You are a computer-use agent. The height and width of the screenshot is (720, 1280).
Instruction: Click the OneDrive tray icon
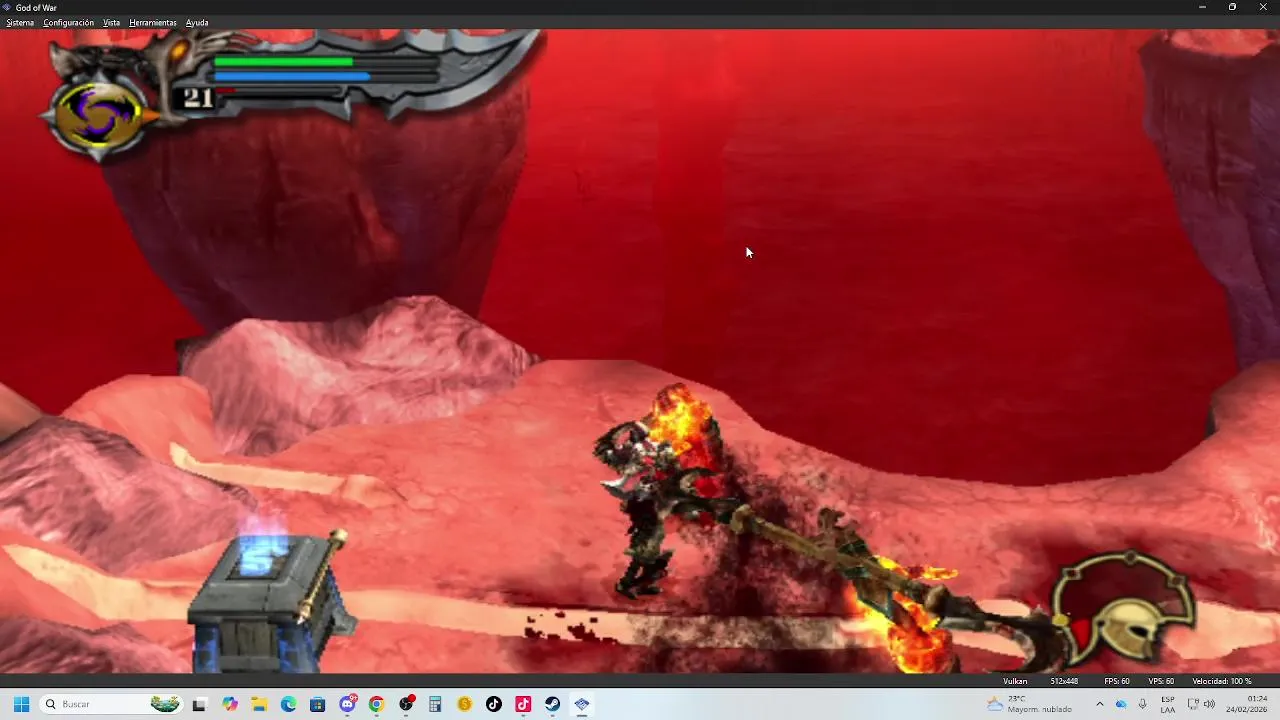(1121, 704)
